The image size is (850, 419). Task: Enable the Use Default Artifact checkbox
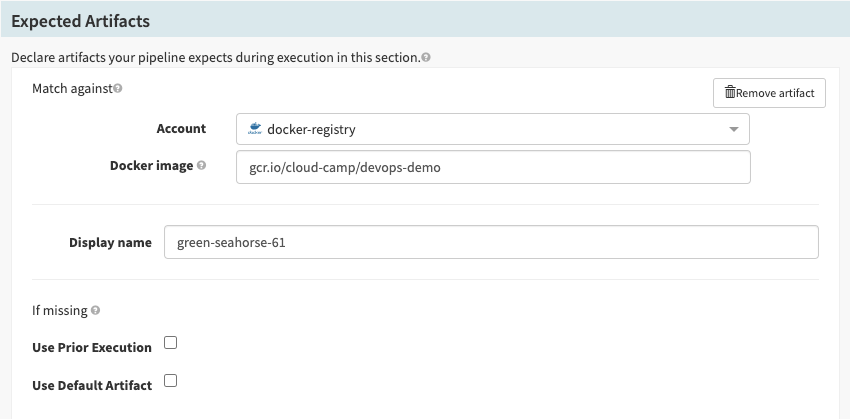(x=170, y=380)
